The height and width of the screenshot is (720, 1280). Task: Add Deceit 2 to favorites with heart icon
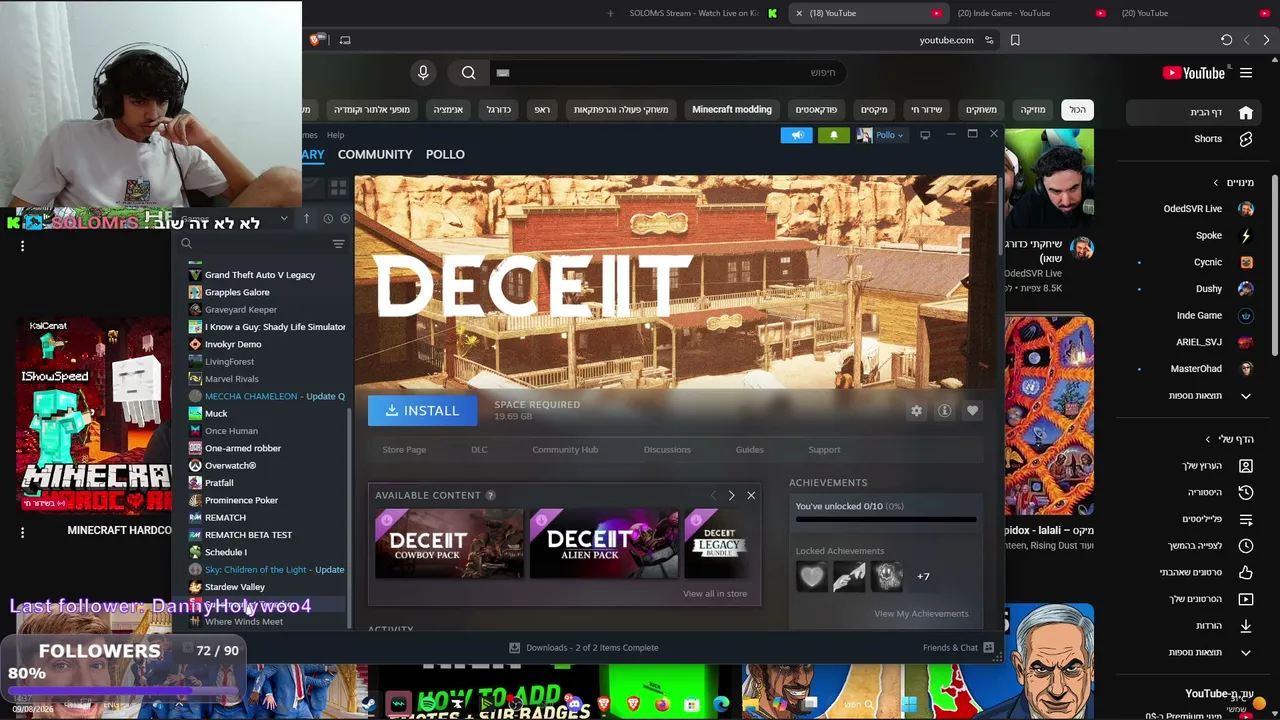pyautogui.click(x=972, y=411)
